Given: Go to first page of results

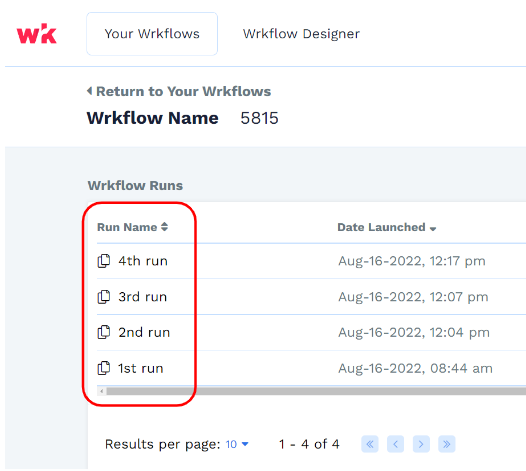Looking at the screenshot, I should click(x=370, y=444).
